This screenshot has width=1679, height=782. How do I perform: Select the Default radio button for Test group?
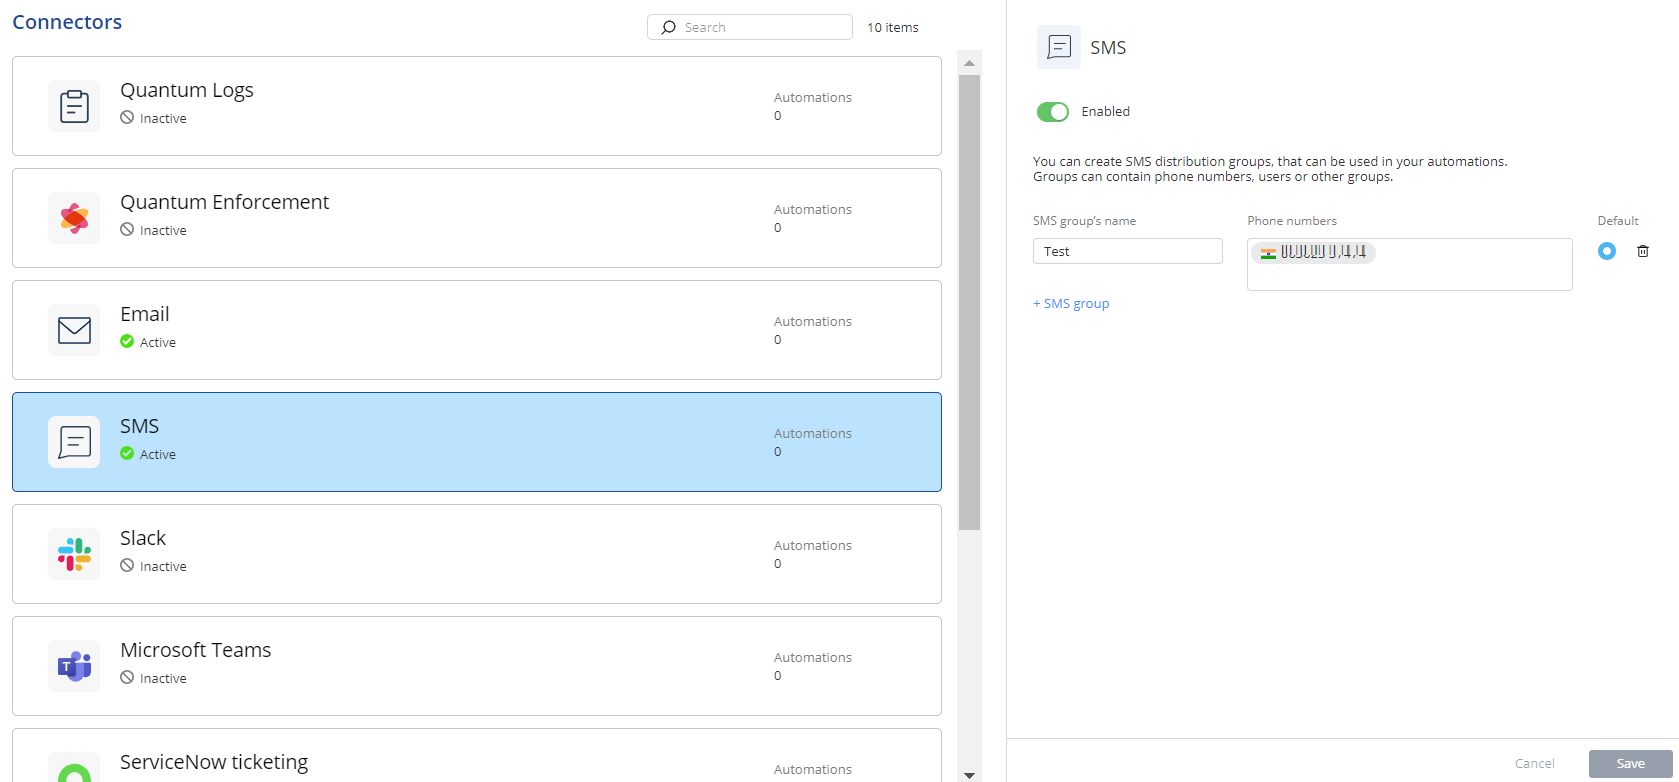pyautogui.click(x=1607, y=251)
